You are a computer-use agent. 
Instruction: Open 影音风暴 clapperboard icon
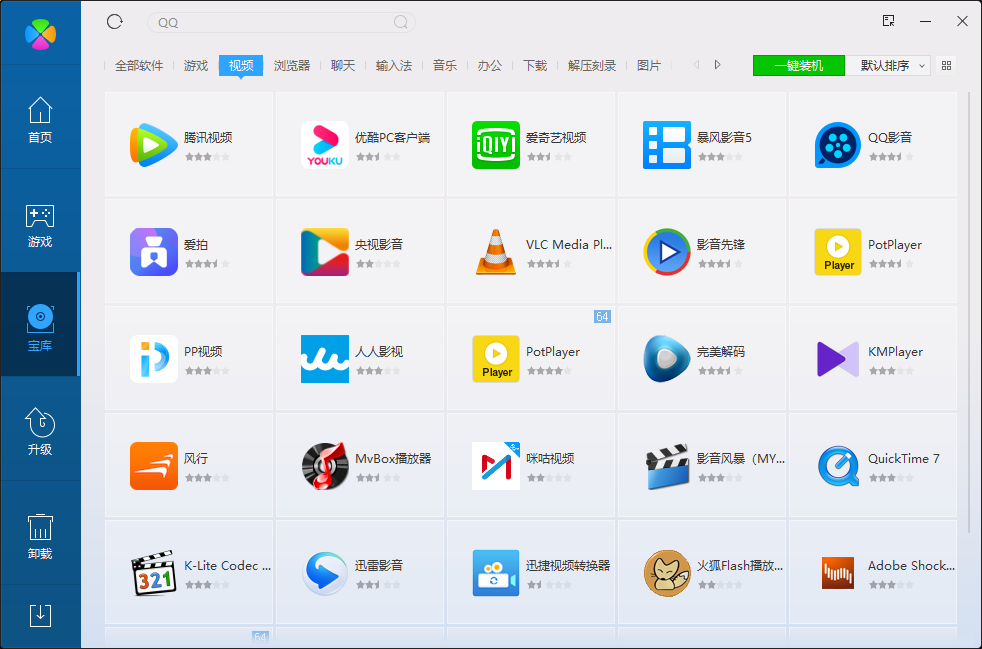[x=666, y=465]
